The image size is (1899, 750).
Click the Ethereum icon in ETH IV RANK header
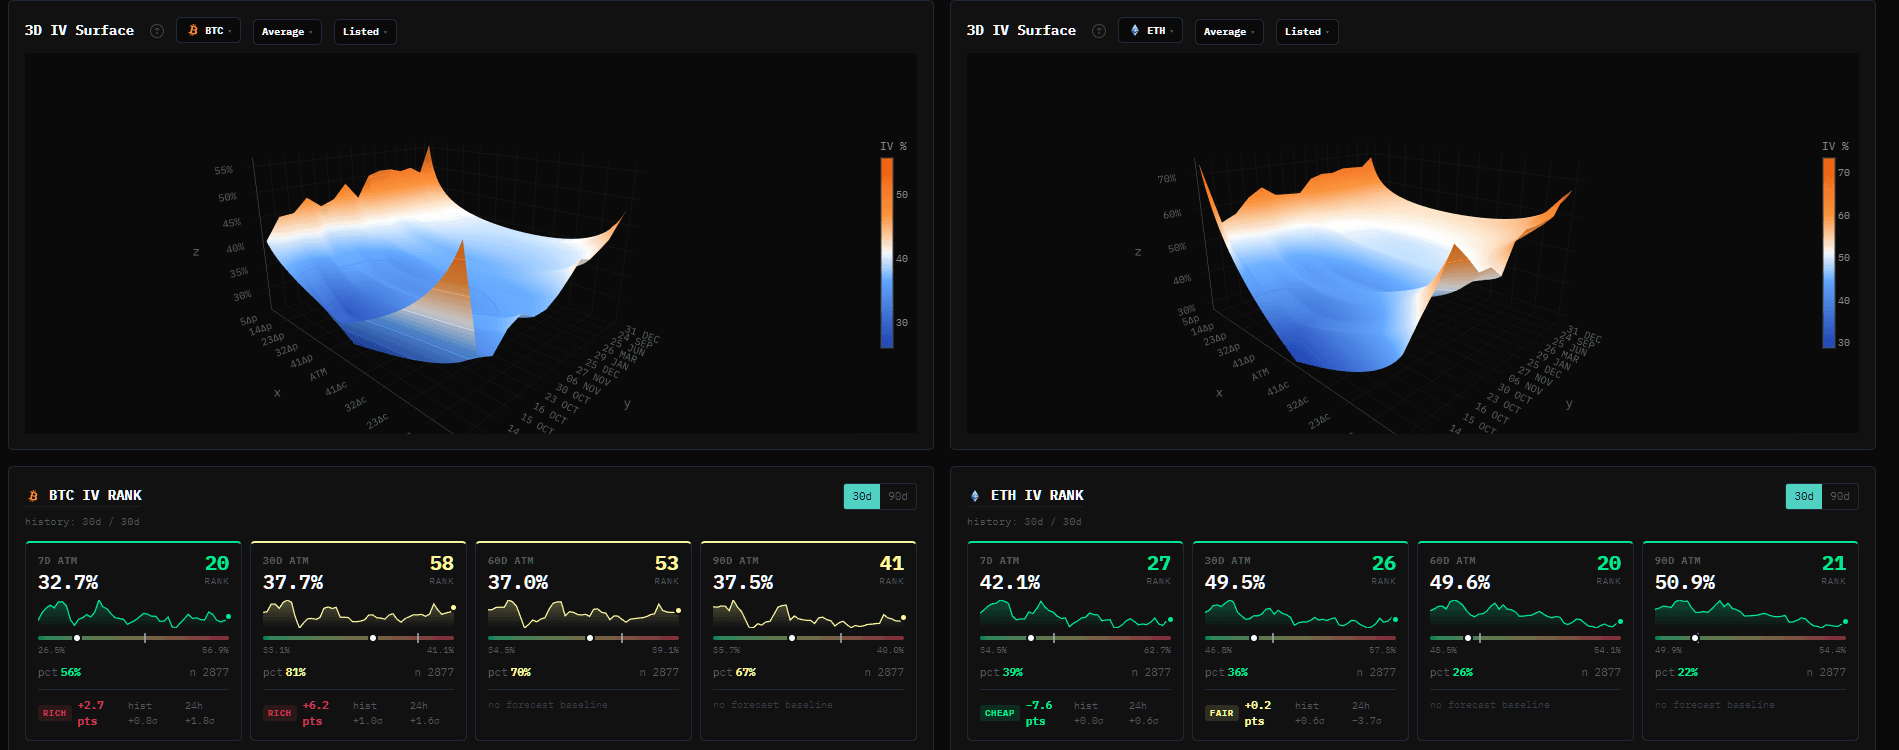pos(975,496)
